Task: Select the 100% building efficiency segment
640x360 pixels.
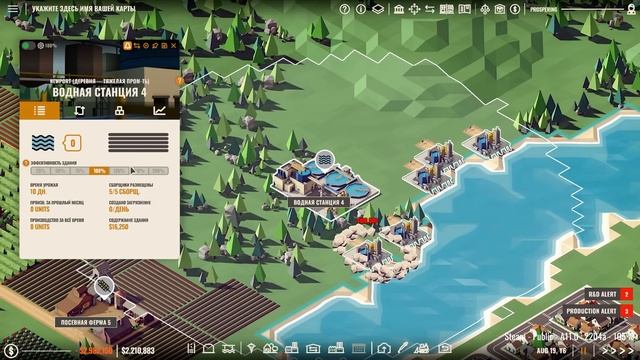Action: click(x=99, y=171)
